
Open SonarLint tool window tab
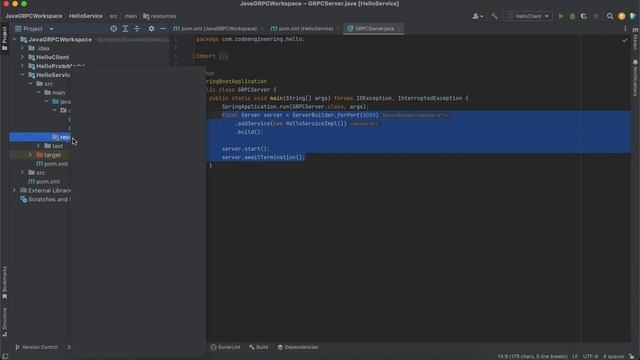click(225, 347)
